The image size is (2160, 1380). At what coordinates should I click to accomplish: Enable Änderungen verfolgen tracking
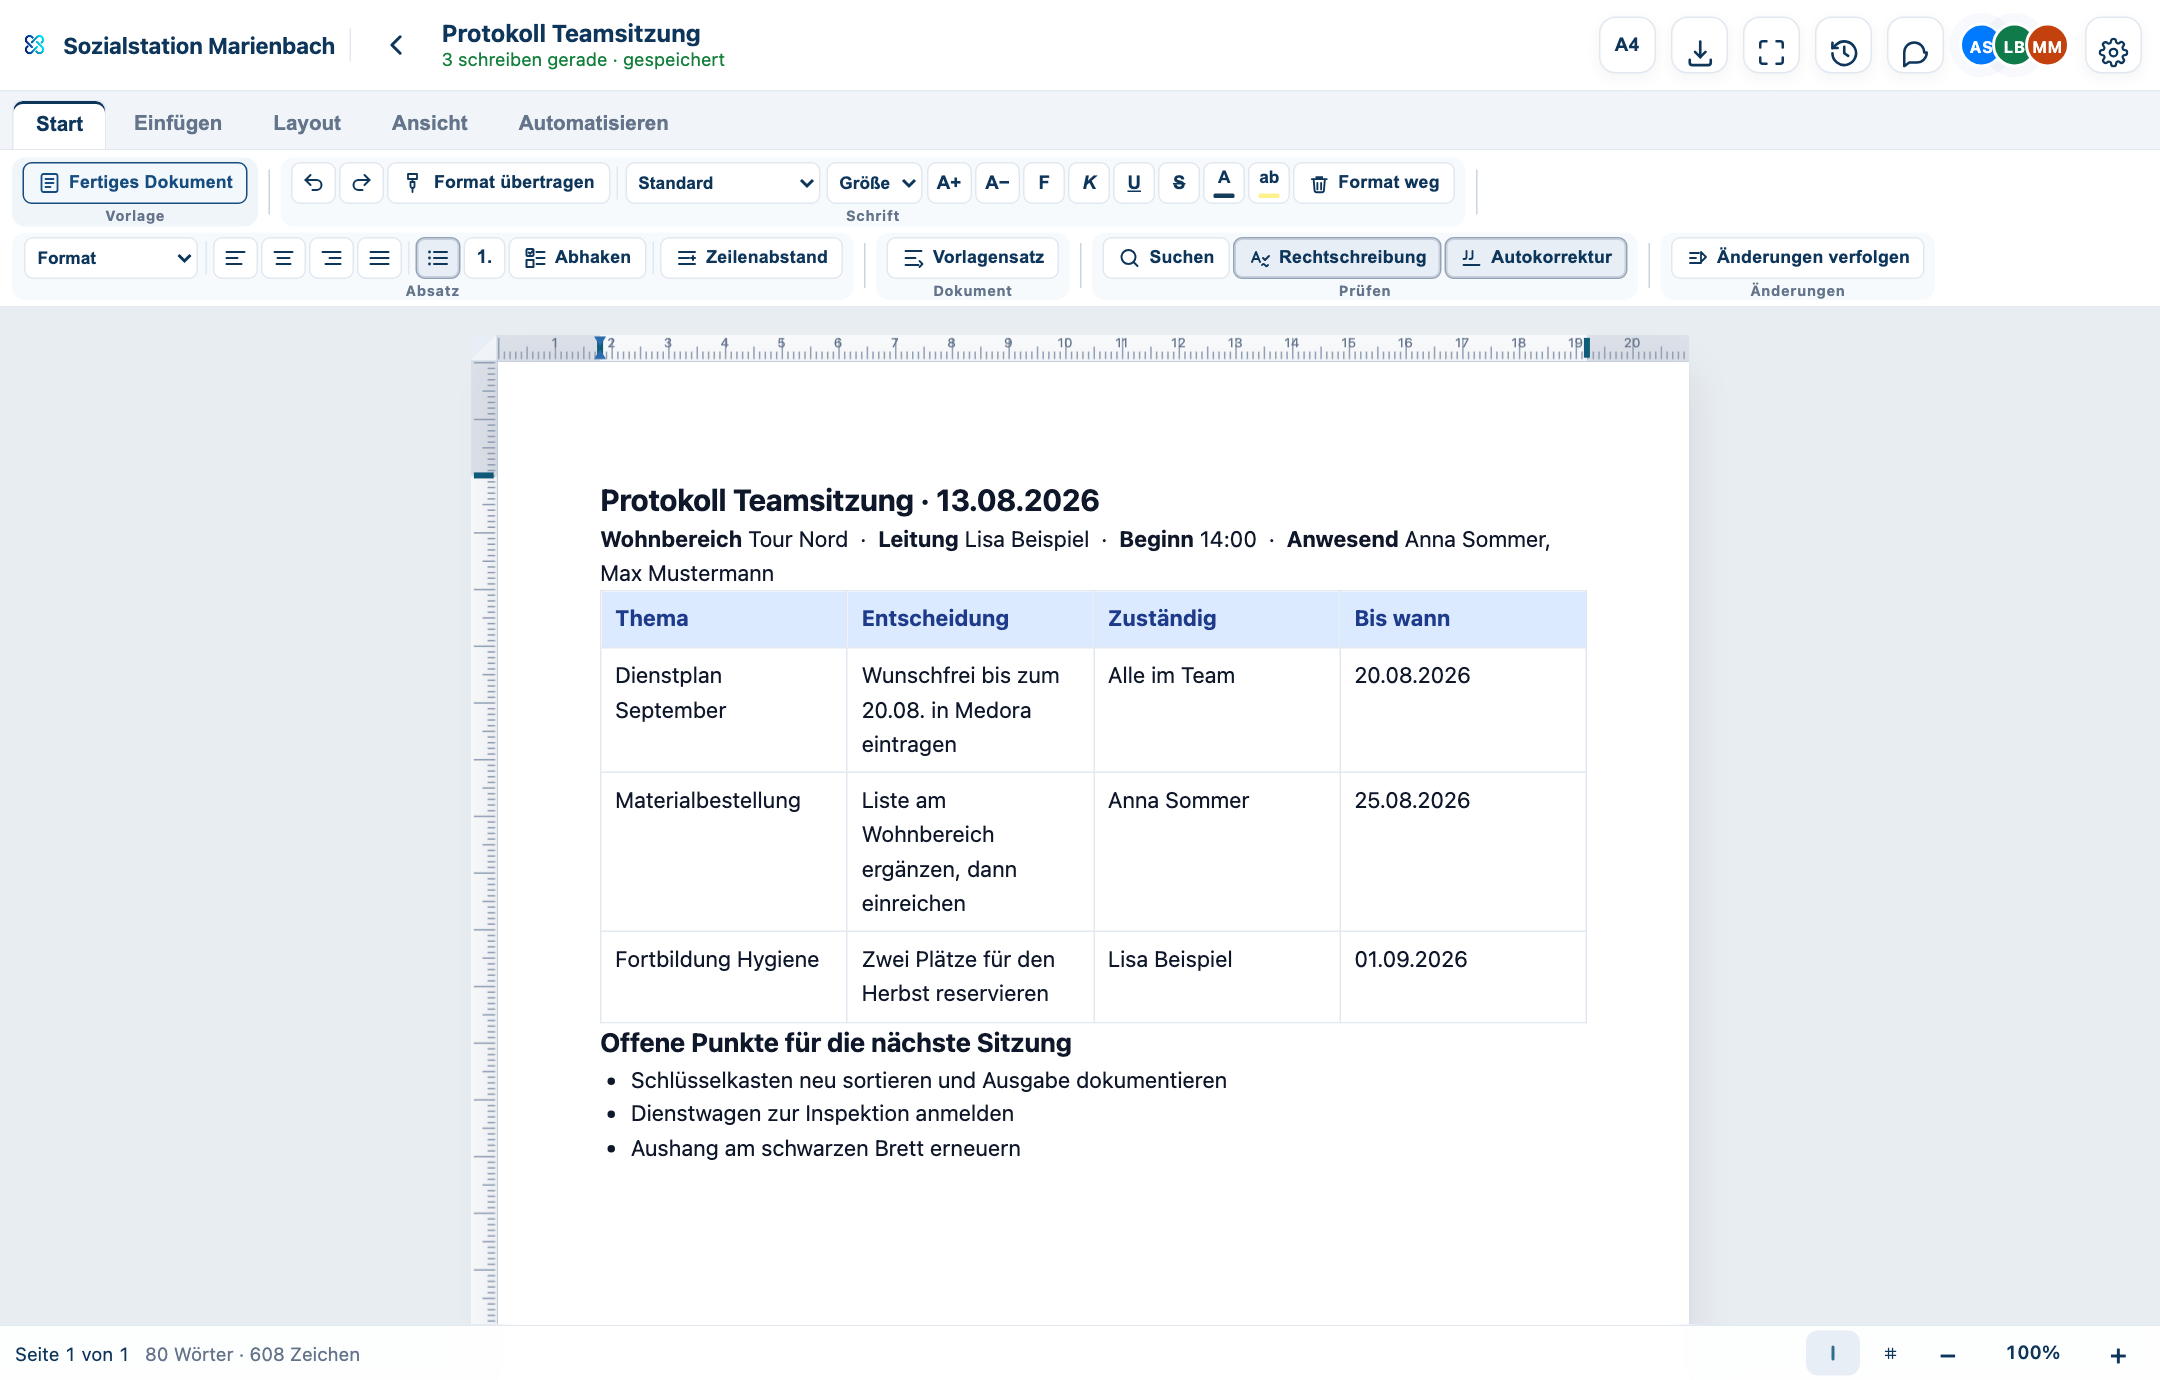click(1798, 258)
